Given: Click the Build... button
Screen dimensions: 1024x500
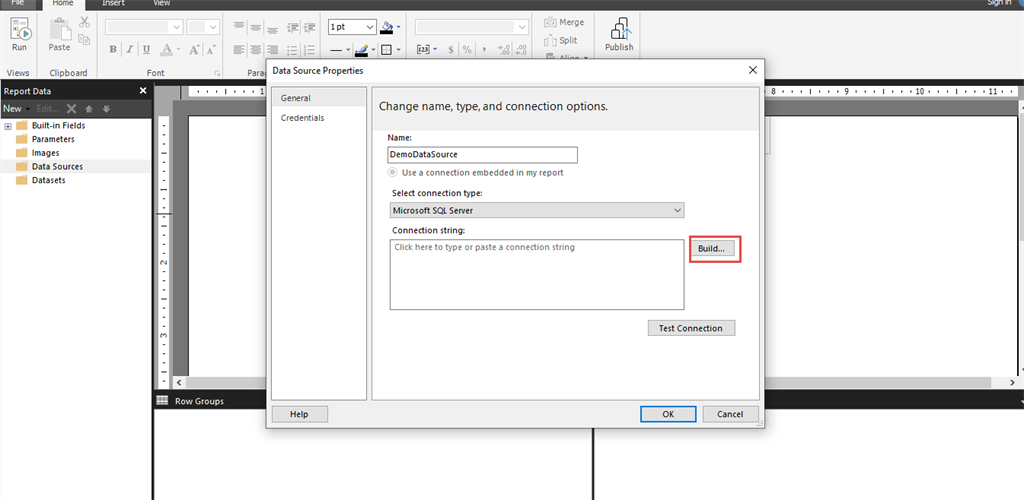Looking at the screenshot, I should pyautogui.click(x=711, y=249).
